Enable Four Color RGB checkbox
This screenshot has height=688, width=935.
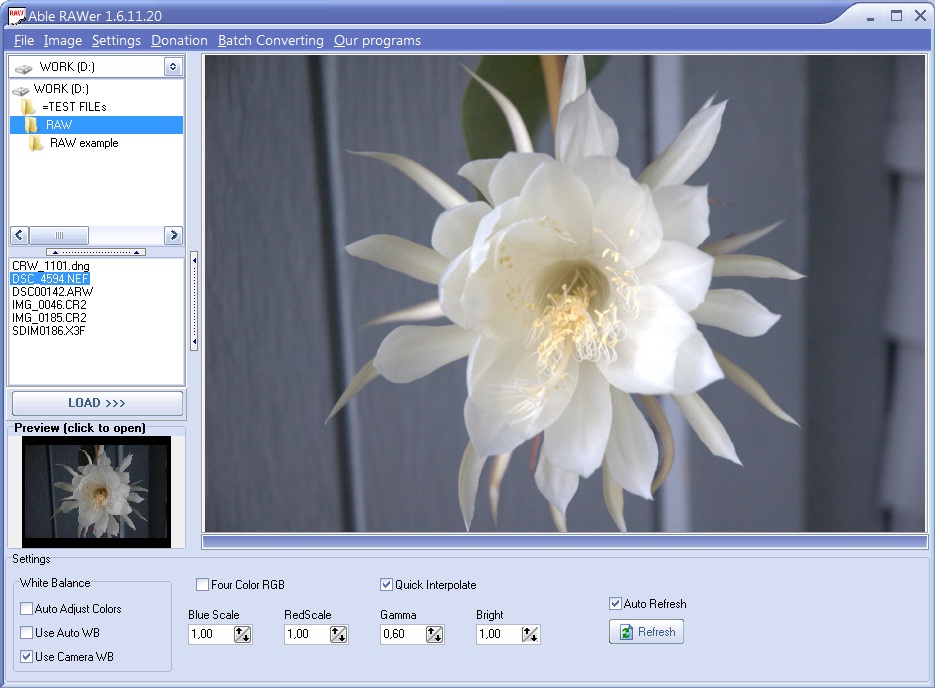(203, 585)
